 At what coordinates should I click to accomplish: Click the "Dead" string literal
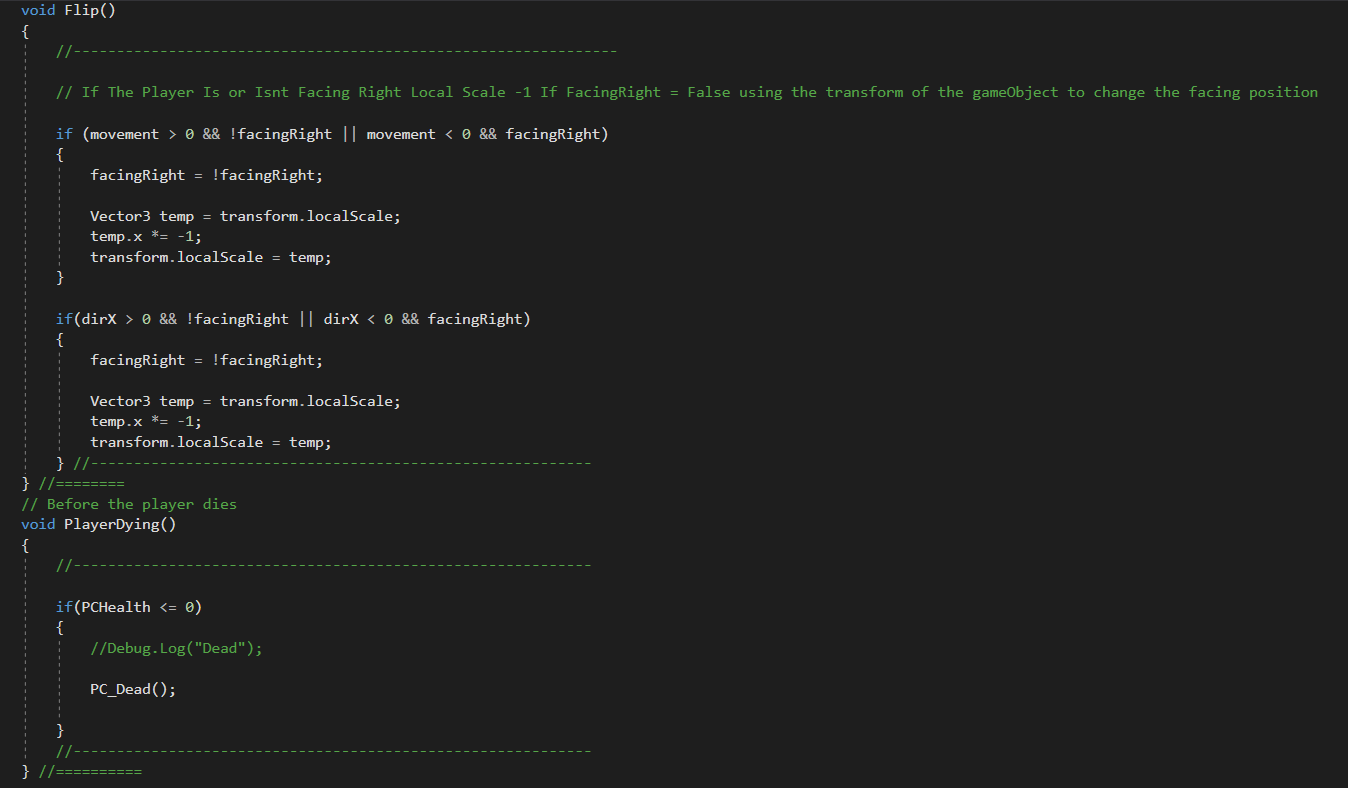220,648
